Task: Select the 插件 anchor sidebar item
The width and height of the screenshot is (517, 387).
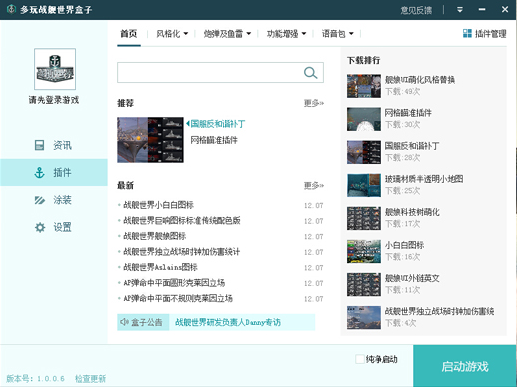Action: [53, 172]
